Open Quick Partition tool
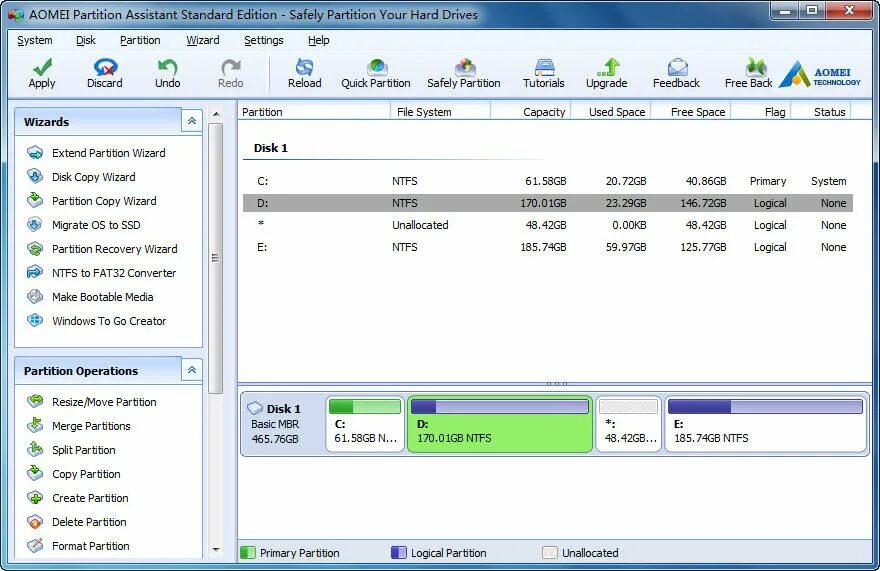Screen dimensions: 880x571 (x=375, y=74)
